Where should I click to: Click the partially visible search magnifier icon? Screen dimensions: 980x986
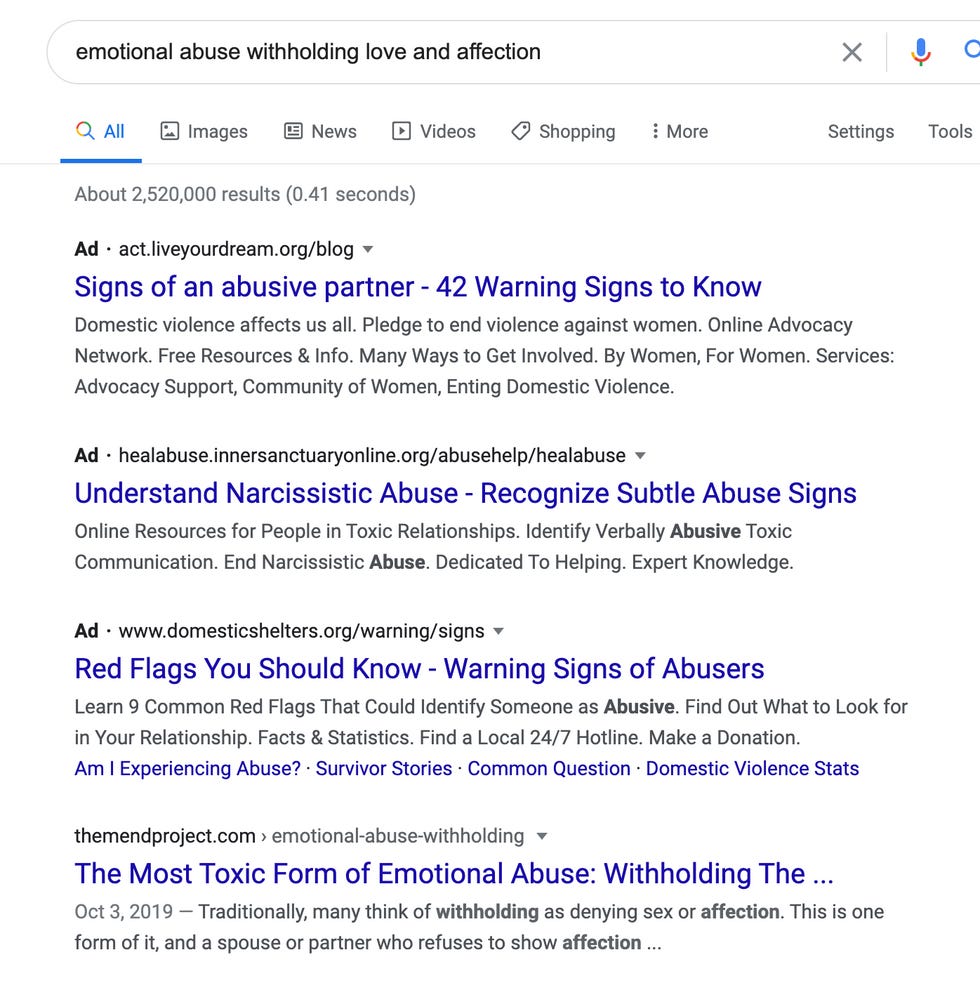(x=972, y=49)
